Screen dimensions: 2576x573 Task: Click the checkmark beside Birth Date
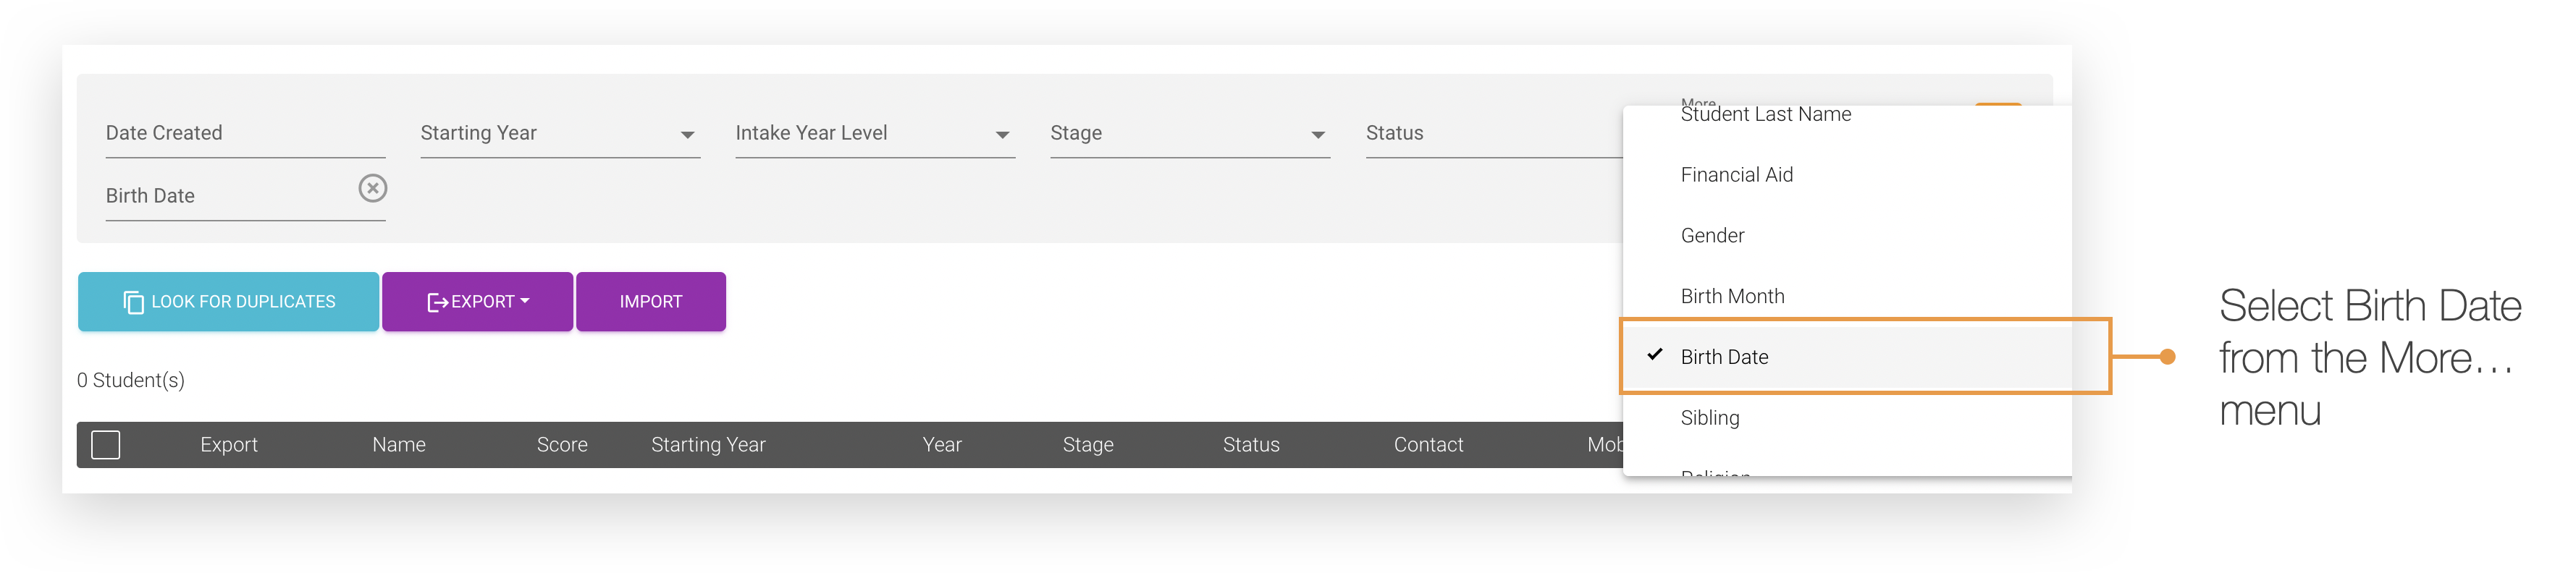pos(1654,355)
